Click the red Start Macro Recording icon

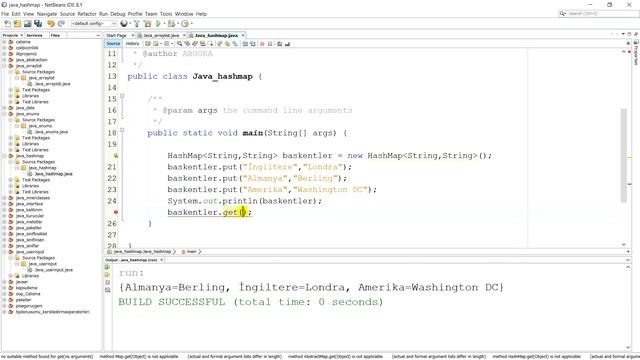(x=262, y=44)
